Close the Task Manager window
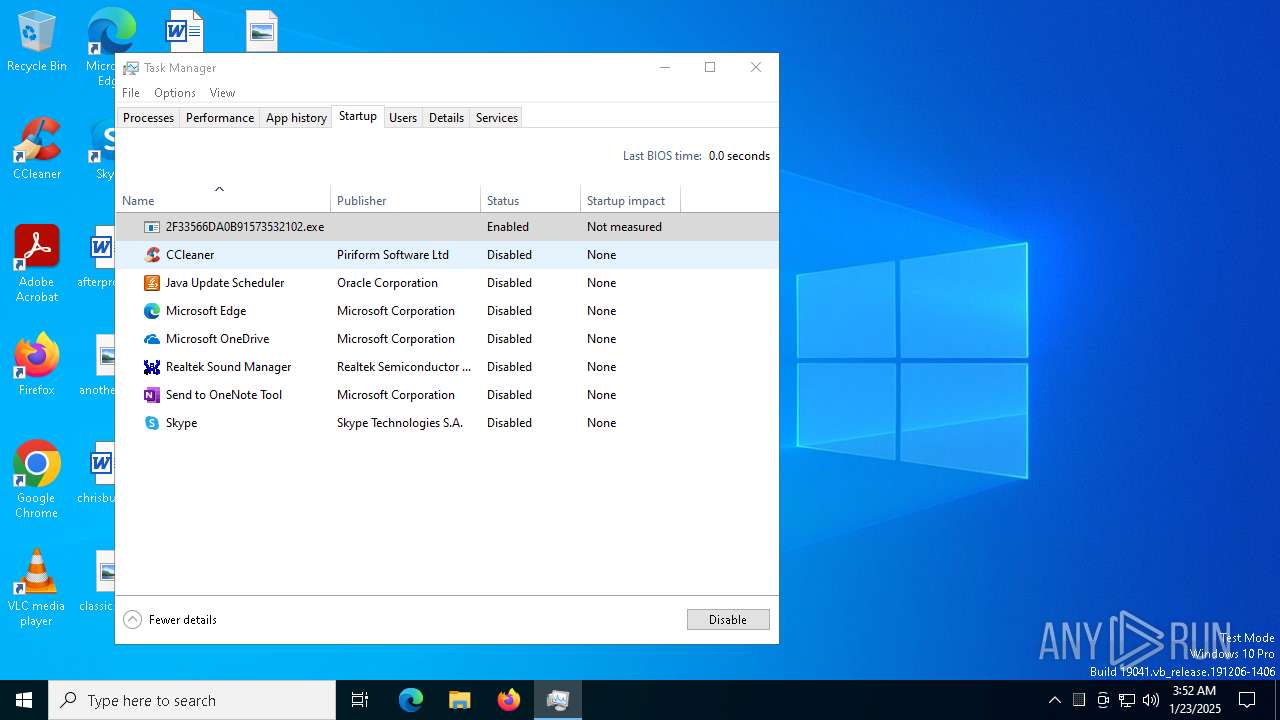This screenshot has height=720, width=1280. [756, 68]
